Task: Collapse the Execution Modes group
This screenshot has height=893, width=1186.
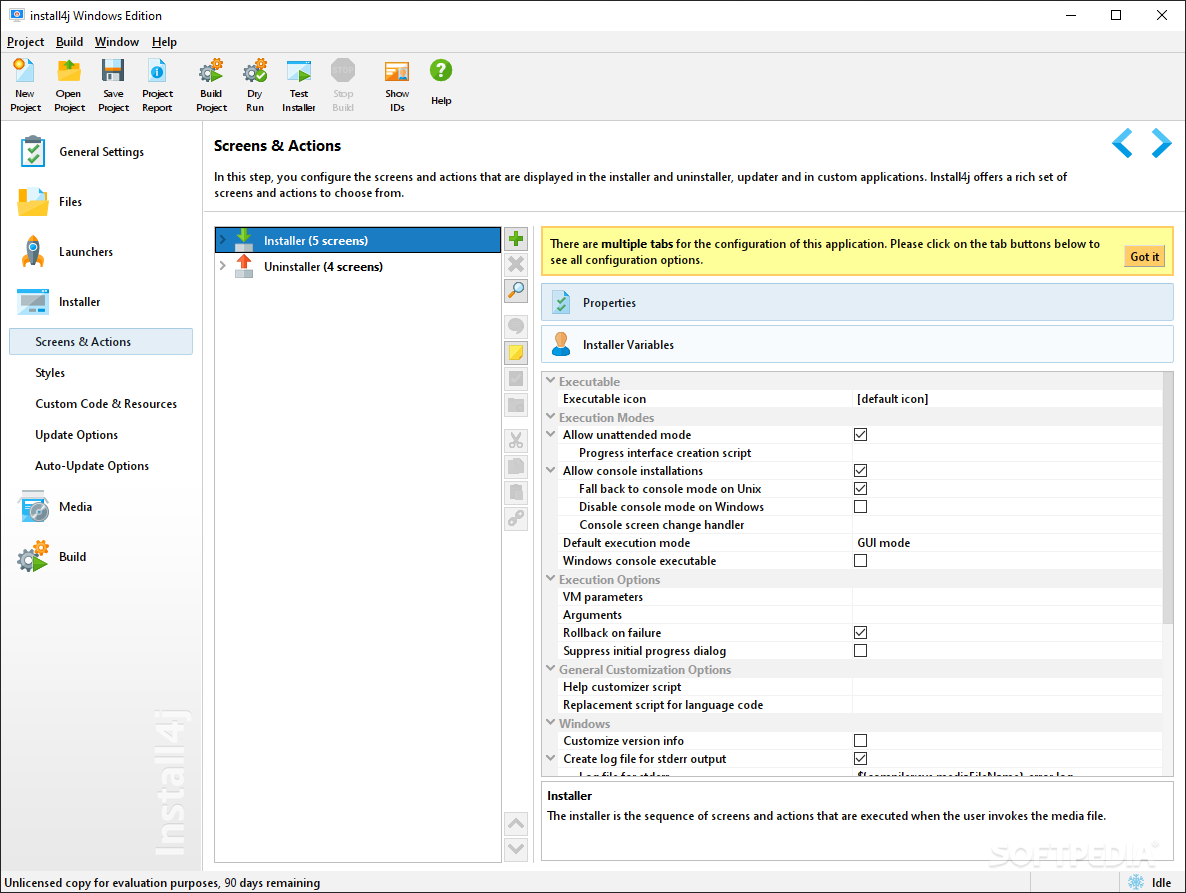Action: 551,417
